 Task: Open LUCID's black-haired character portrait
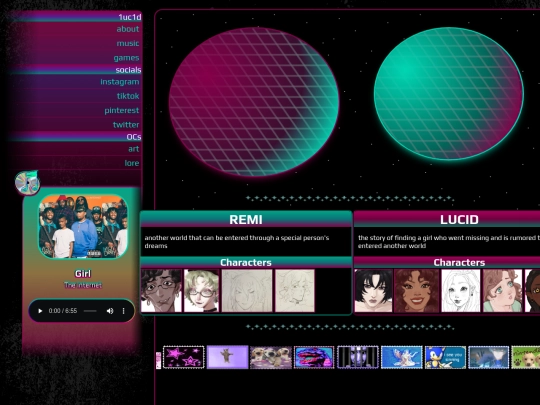pyautogui.click(x=374, y=291)
